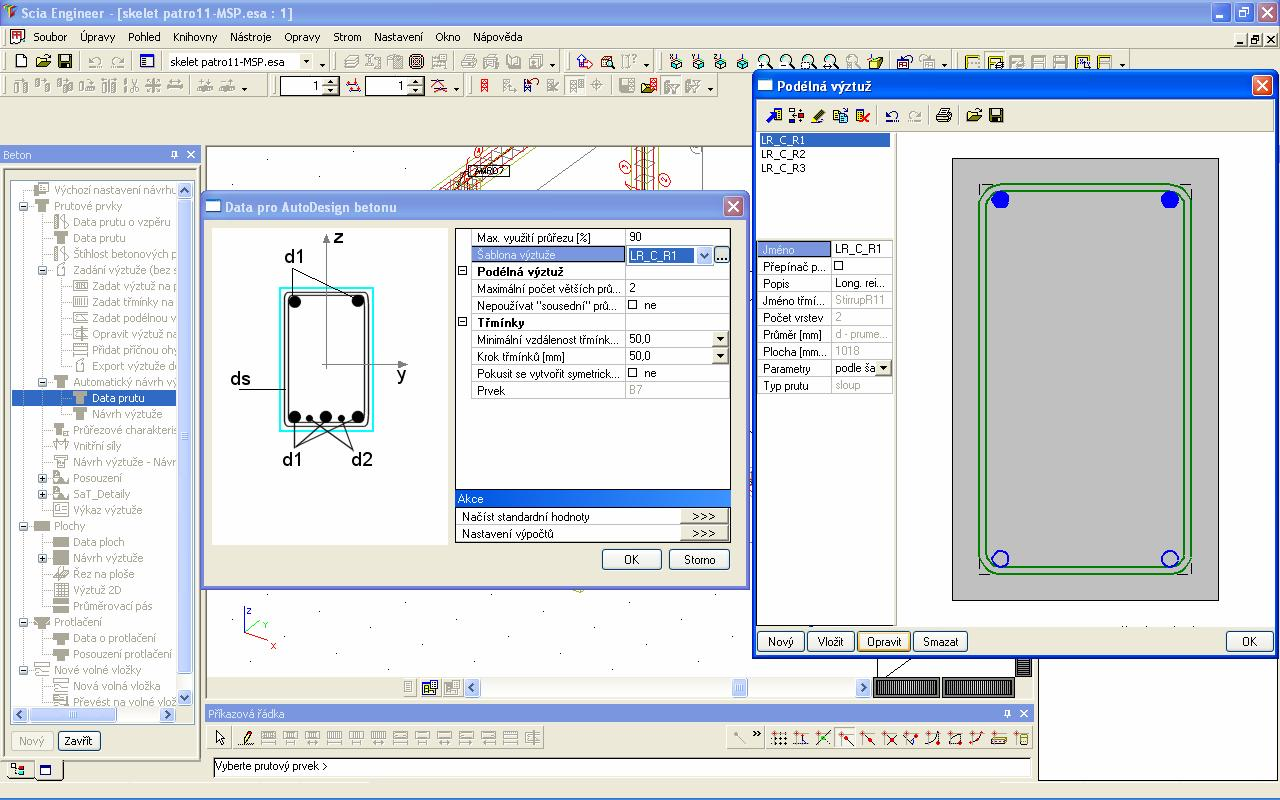The width and height of the screenshot is (1280, 800).
Task: Collapse the Podélná výztuž group
Action: click(x=463, y=271)
